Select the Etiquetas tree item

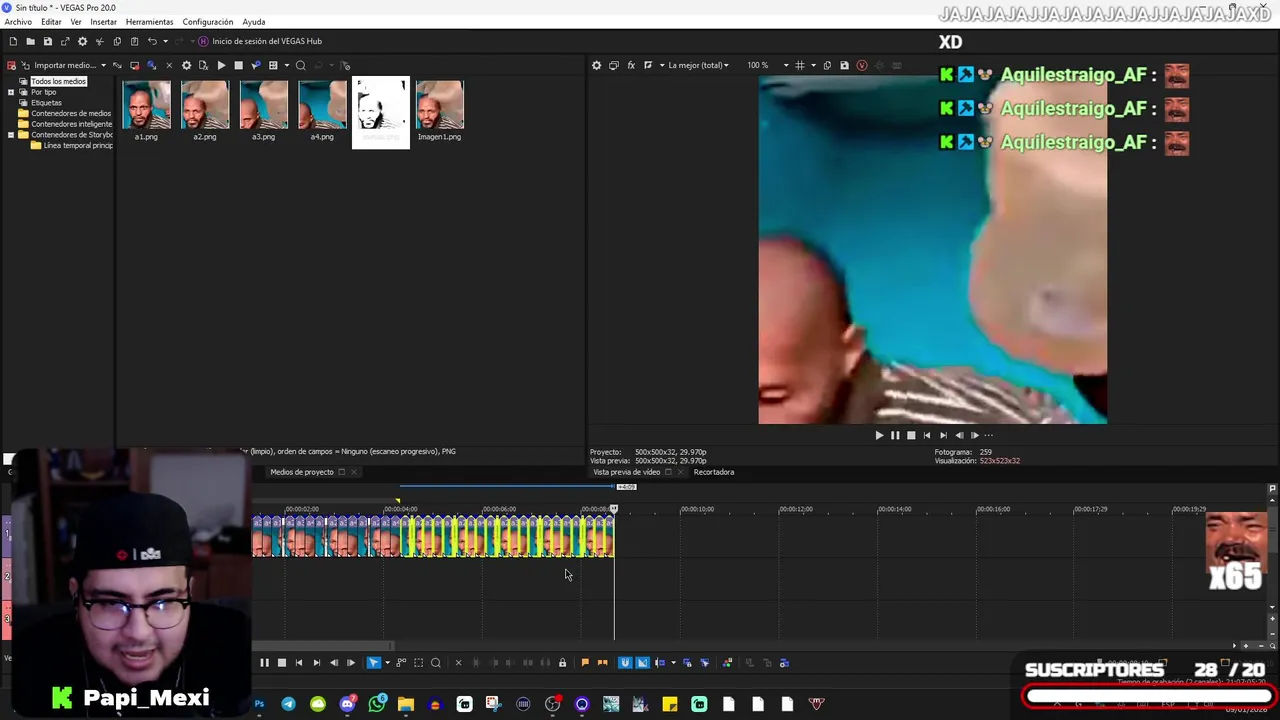(46, 103)
